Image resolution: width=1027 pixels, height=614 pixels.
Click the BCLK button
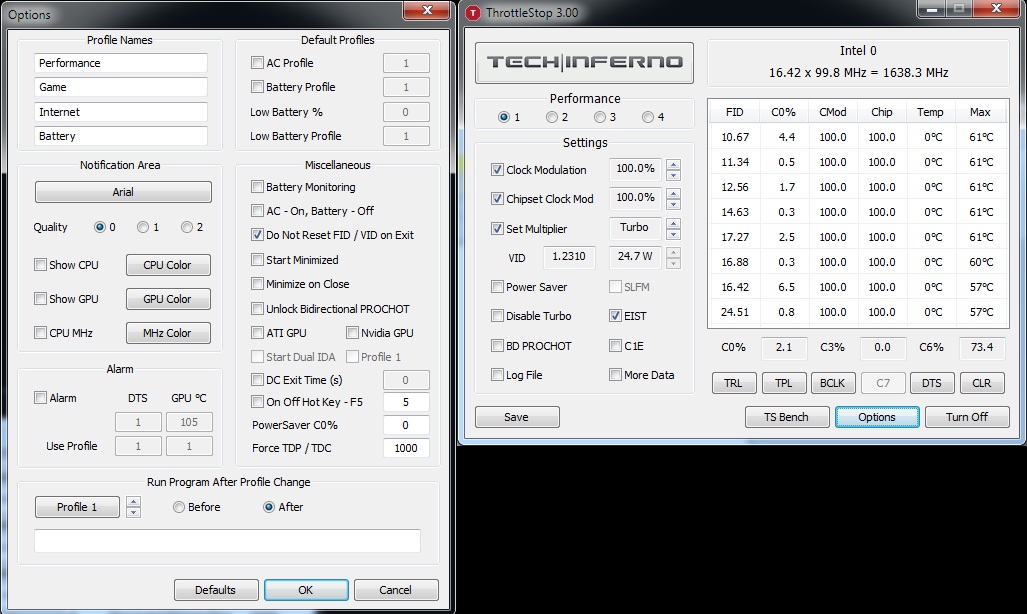point(832,383)
